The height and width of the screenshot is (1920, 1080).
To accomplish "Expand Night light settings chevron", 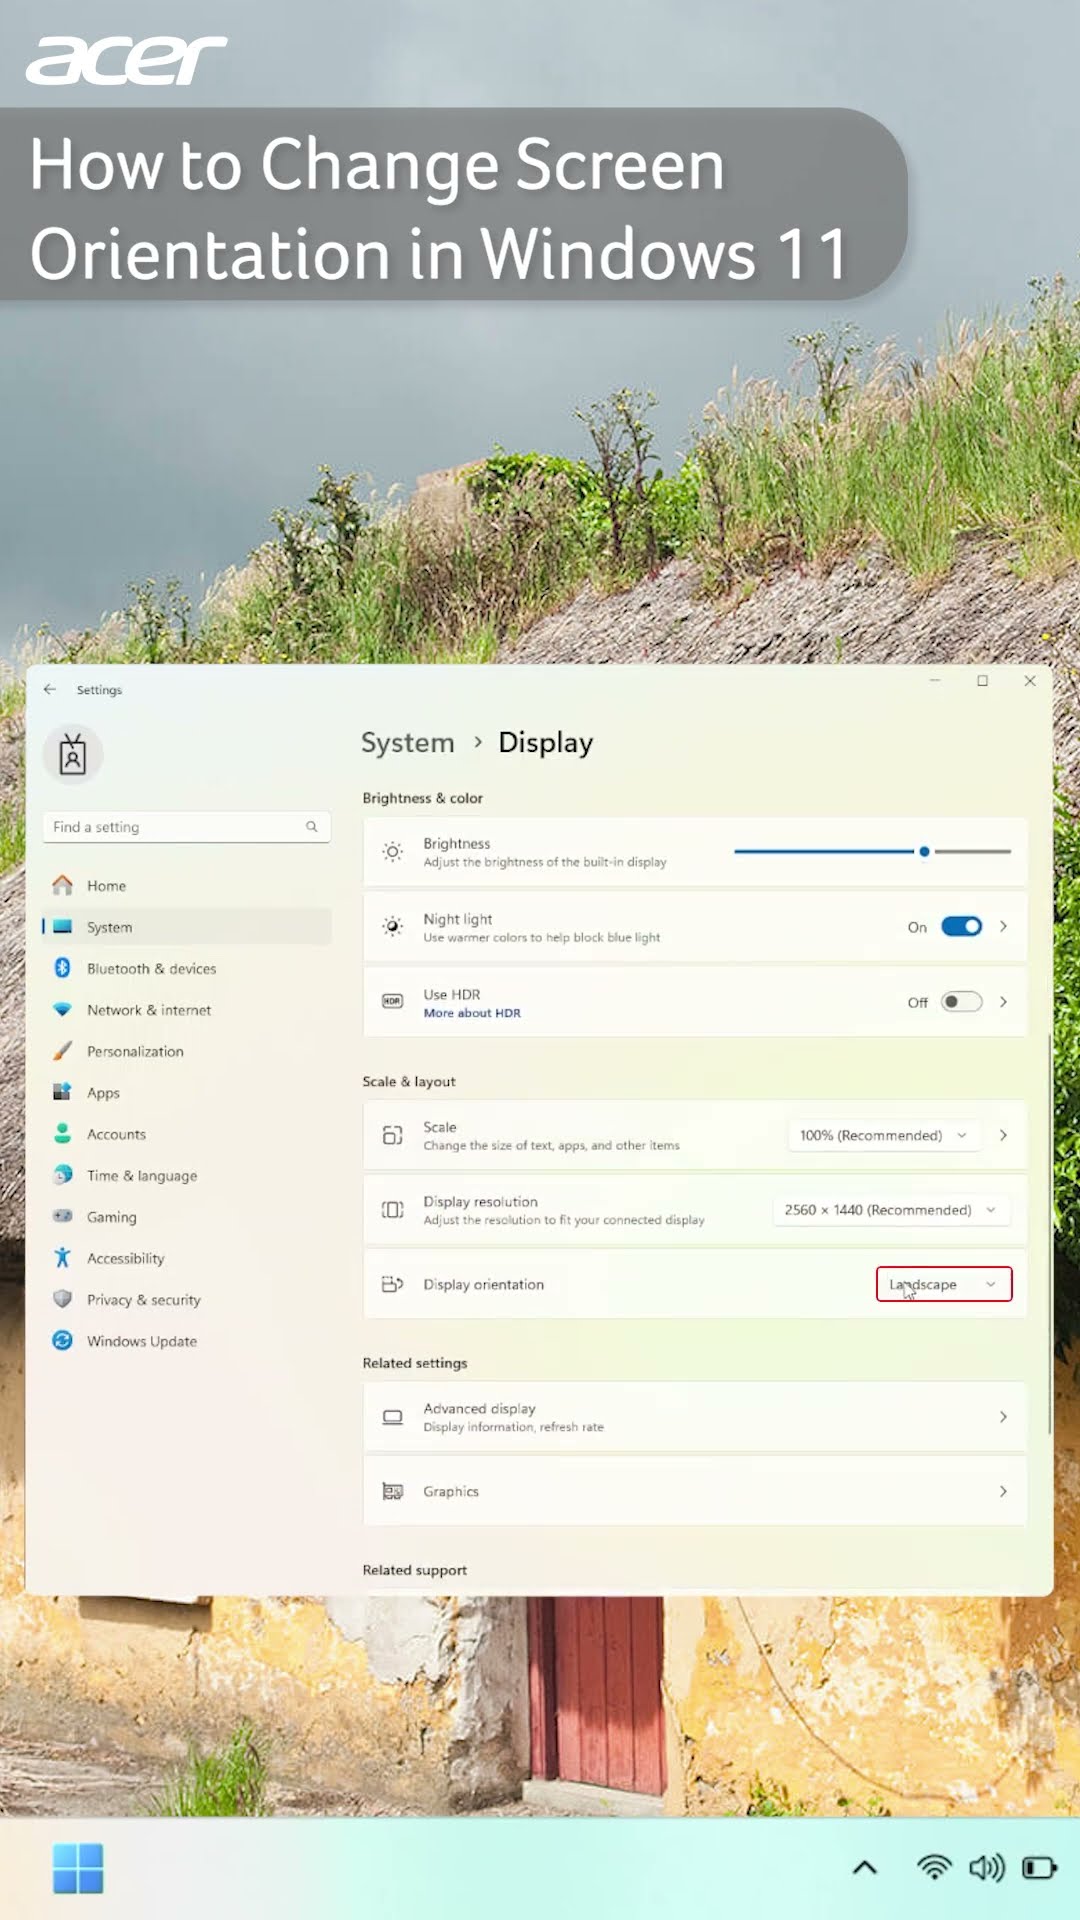I will 1003,926.
